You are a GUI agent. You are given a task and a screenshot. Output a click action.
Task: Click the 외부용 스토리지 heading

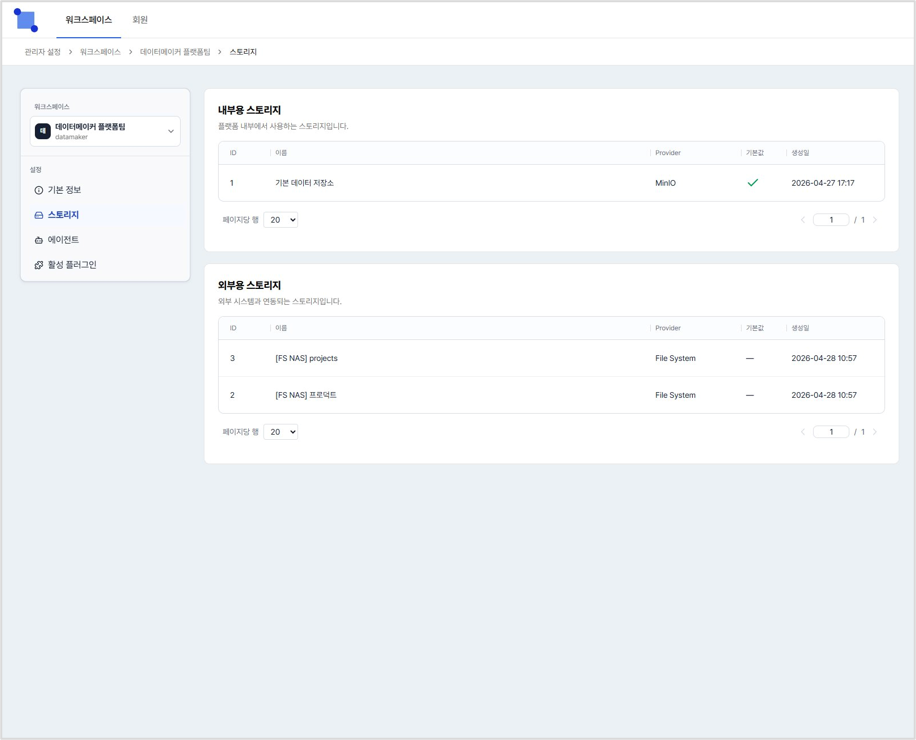pyautogui.click(x=249, y=286)
